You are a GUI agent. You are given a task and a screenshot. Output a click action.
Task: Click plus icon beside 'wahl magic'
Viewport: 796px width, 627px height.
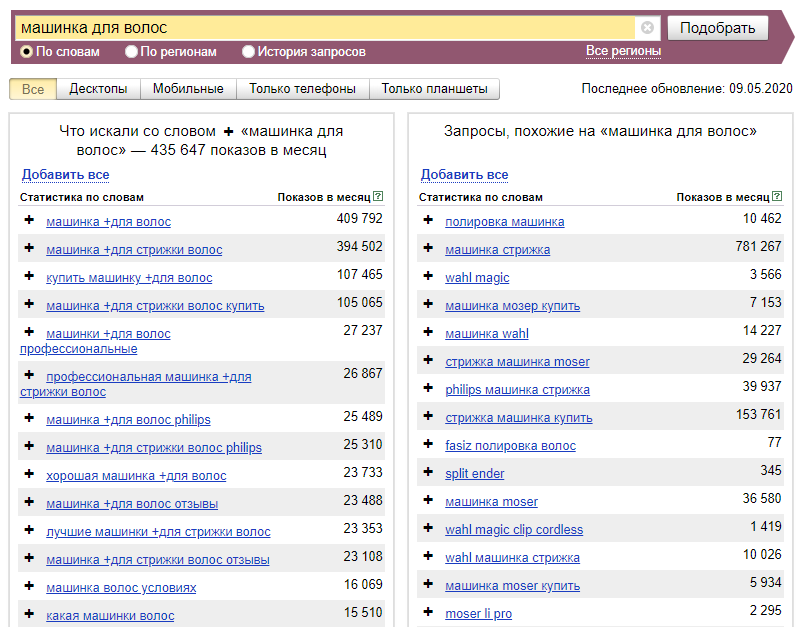coord(428,276)
